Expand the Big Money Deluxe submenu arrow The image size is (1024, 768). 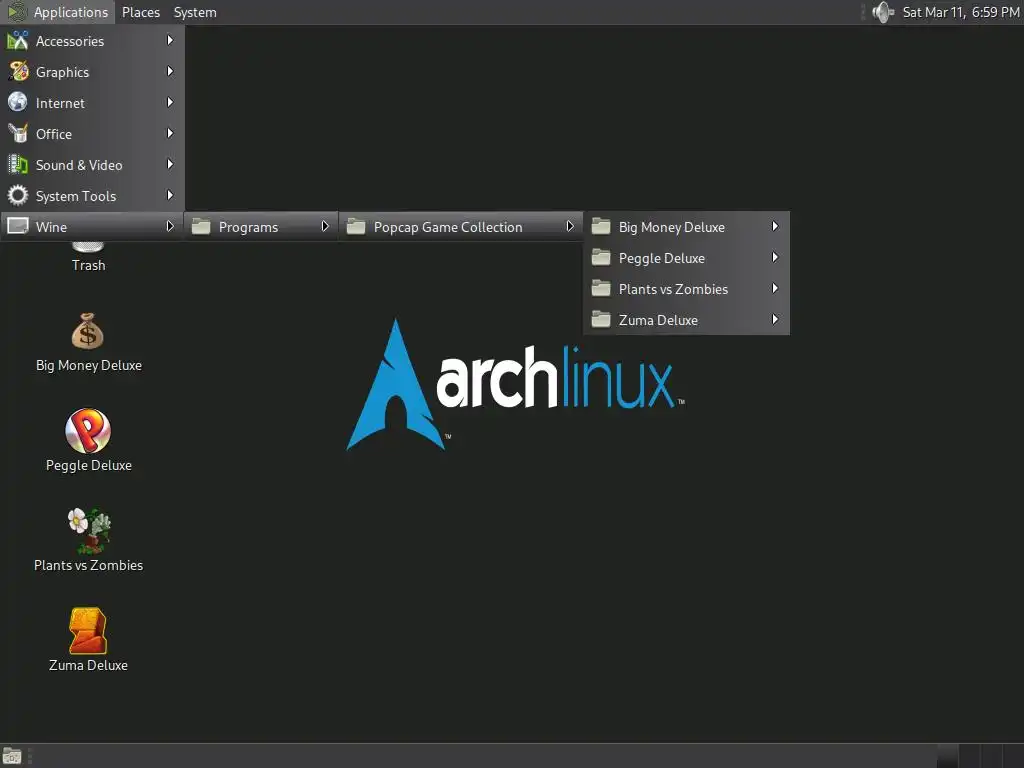point(775,227)
